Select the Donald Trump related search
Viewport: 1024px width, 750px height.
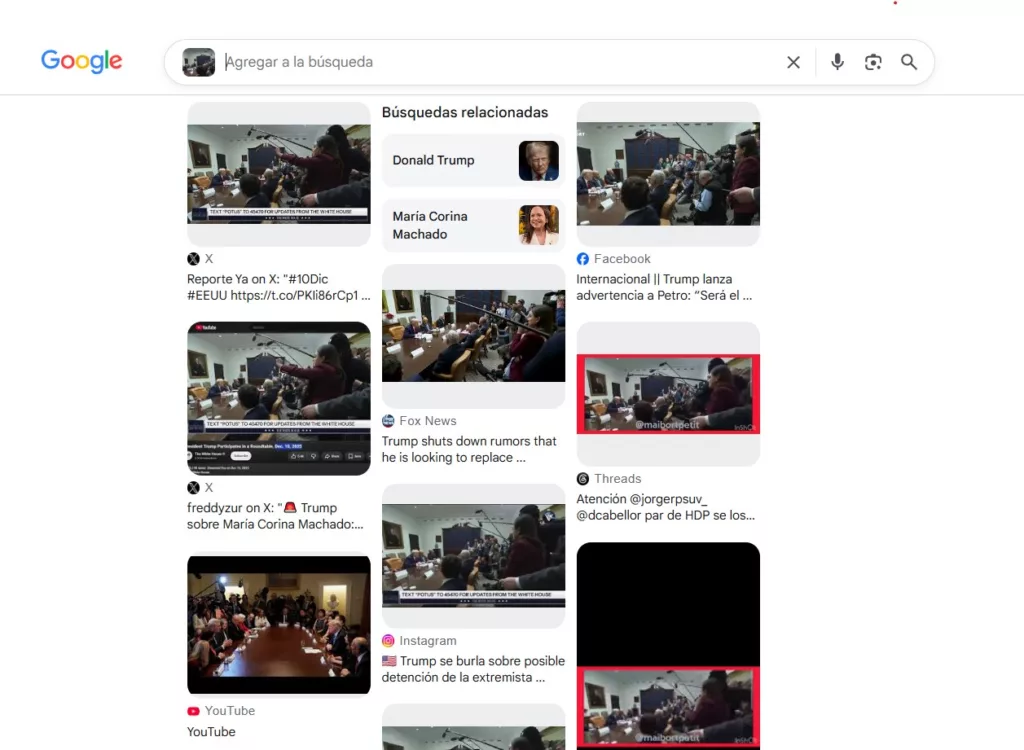(473, 160)
